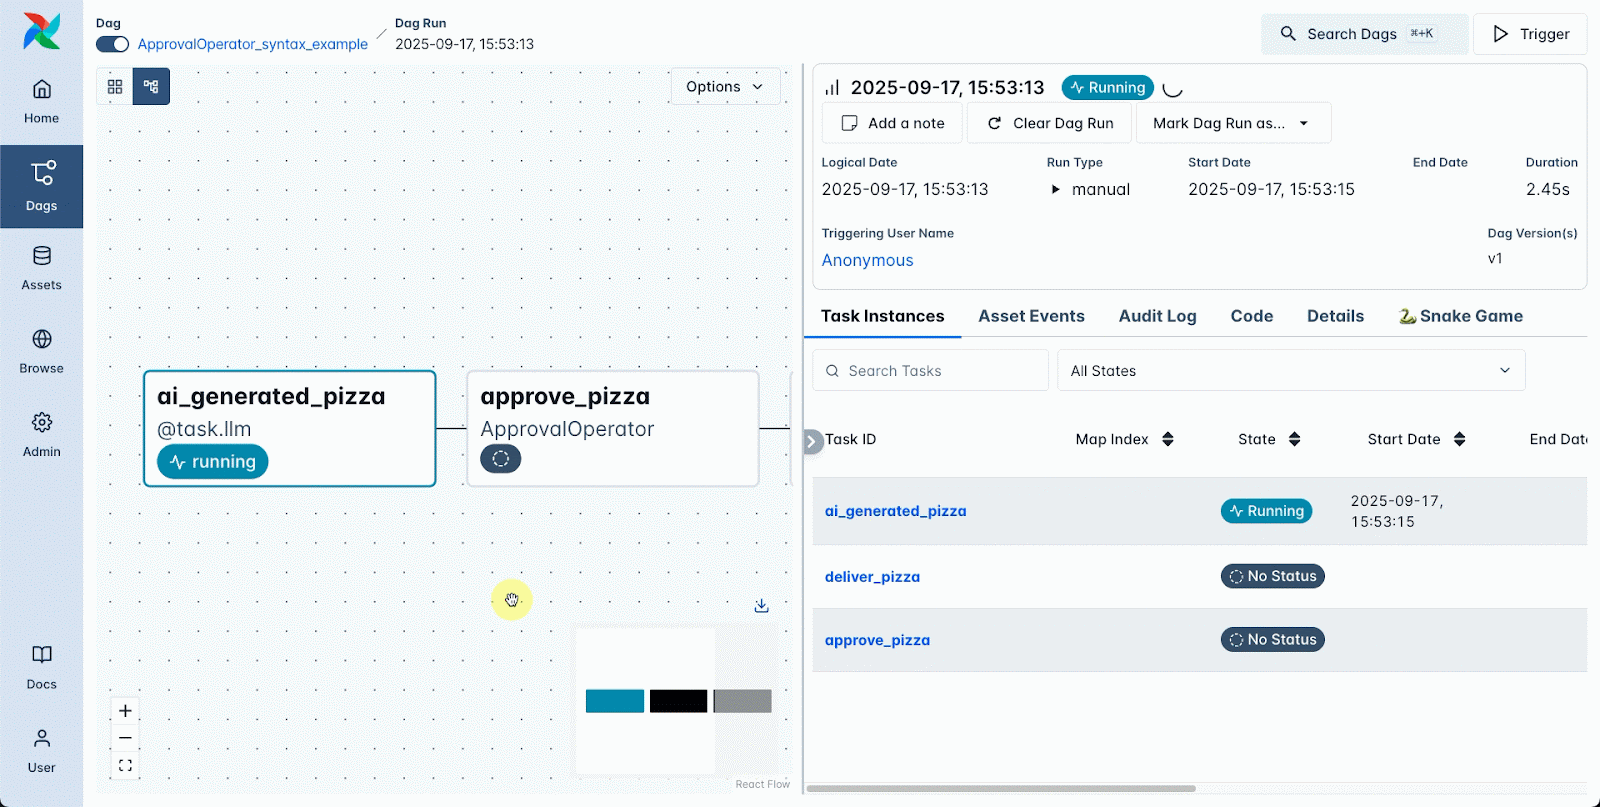Image resolution: width=1600 pixels, height=807 pixels.
Task: Click the Clear Dag Run button
Action: (x=1050, y=123)
